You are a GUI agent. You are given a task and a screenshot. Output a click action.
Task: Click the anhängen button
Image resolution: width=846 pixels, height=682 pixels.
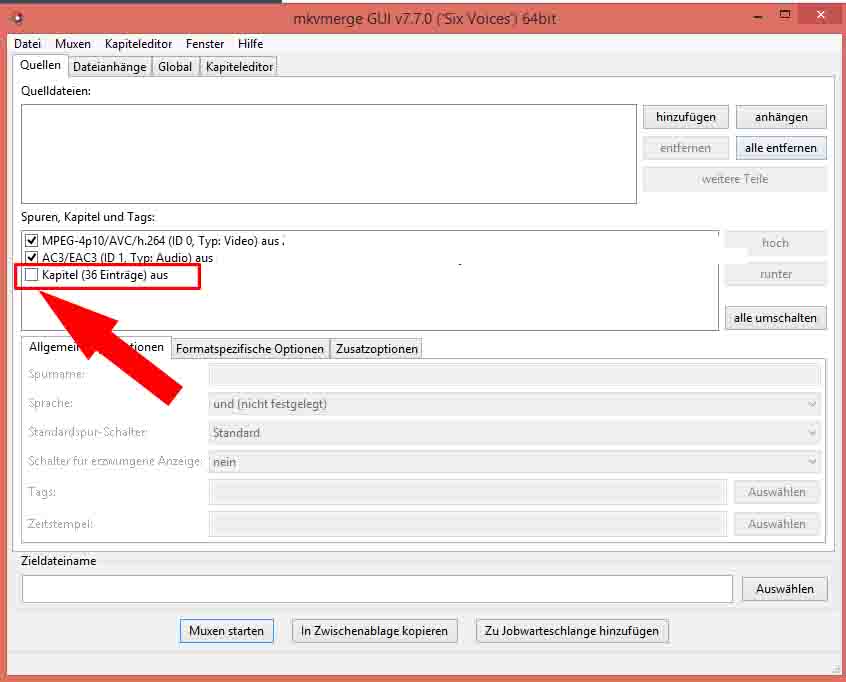pos(781,117)
